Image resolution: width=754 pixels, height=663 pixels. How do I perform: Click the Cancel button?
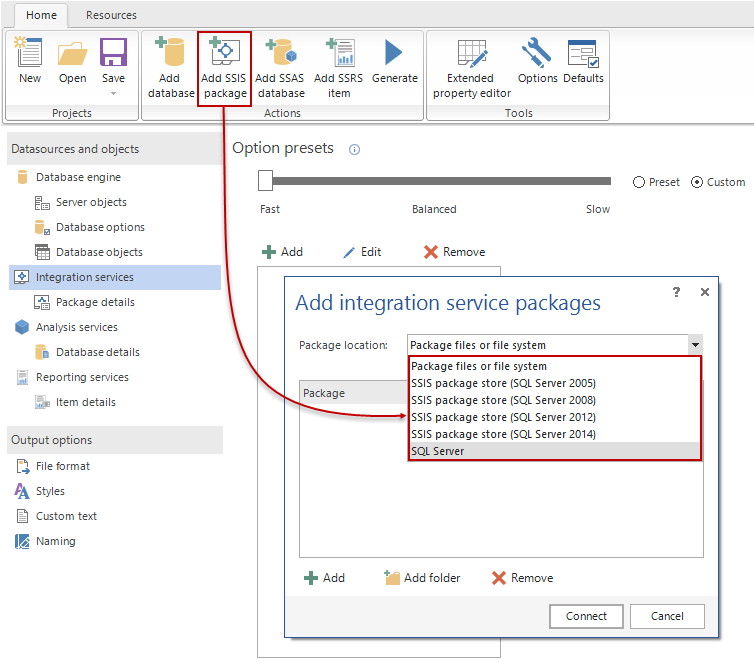click(x=667, y=616)
